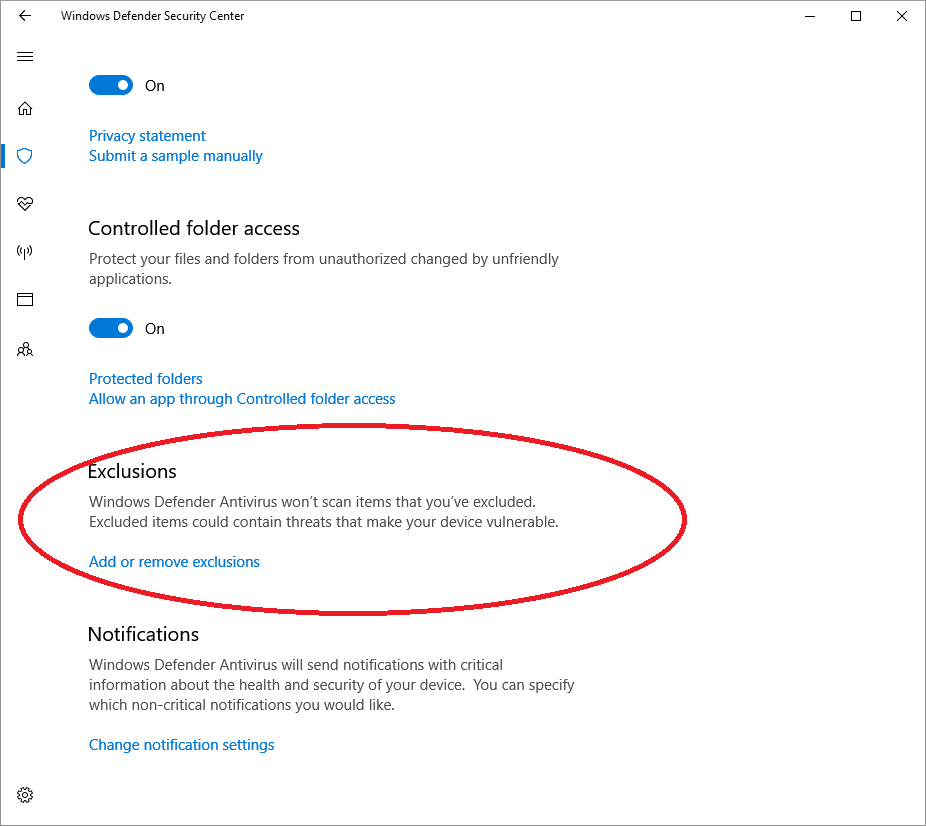Image resolution: width=926 pixels, height=826 pixels.
Task: Open Settings gear icon at bottom
Action: point(25,795)
